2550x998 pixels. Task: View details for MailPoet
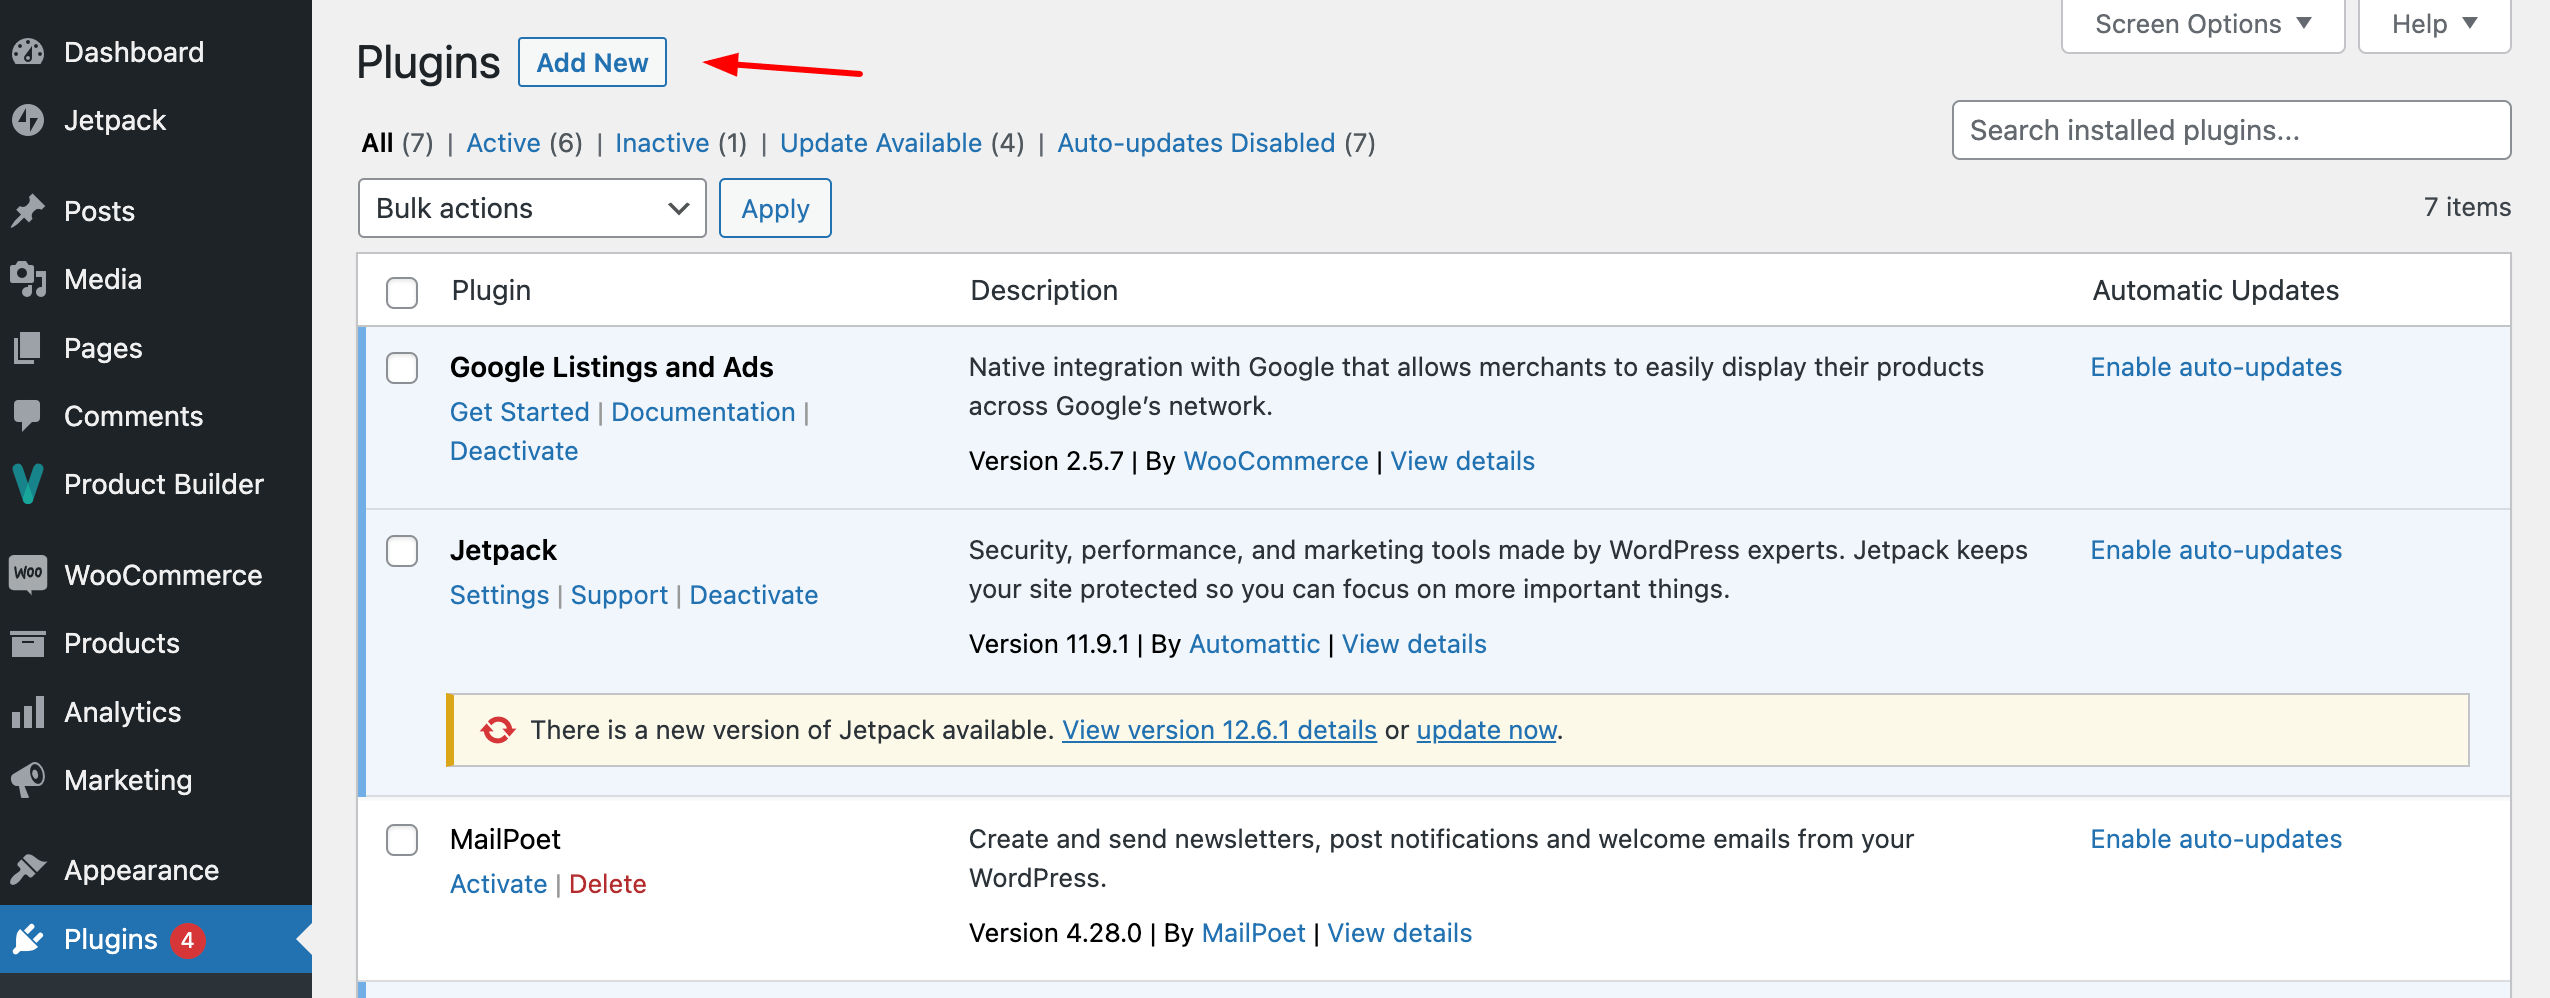1399,933
